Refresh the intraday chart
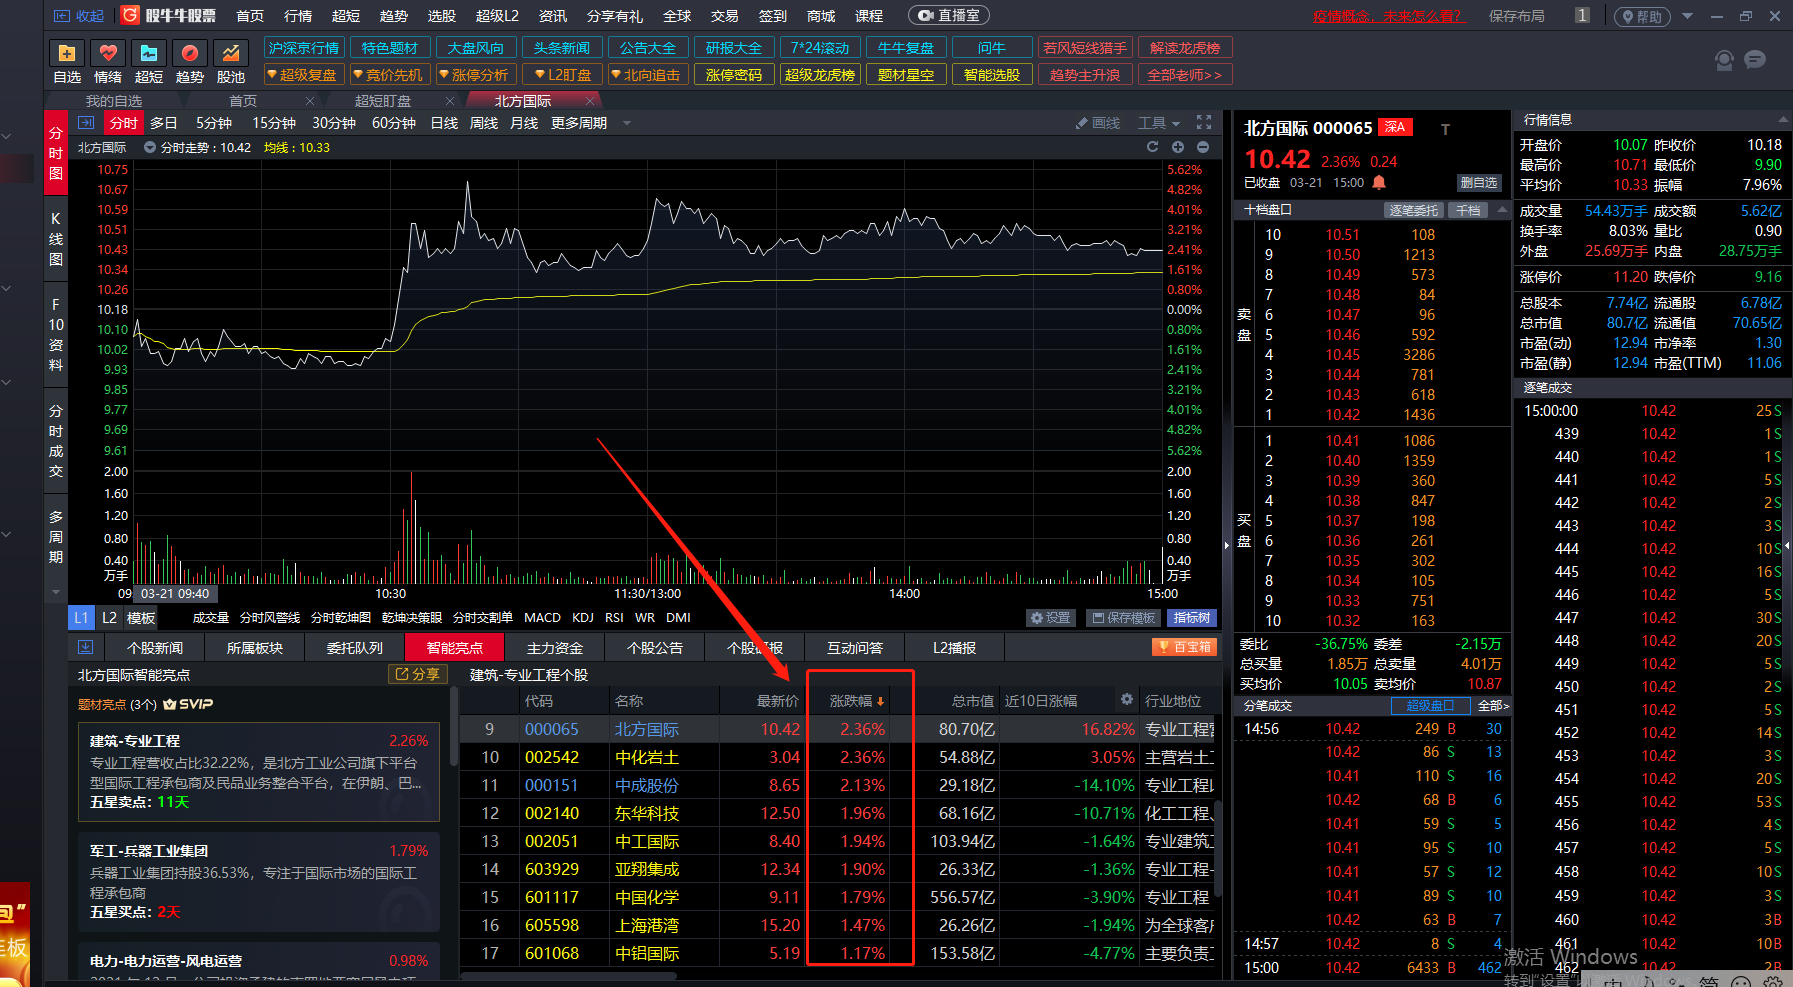This screenshot has width=1793, height=987. pos(1152,147)
